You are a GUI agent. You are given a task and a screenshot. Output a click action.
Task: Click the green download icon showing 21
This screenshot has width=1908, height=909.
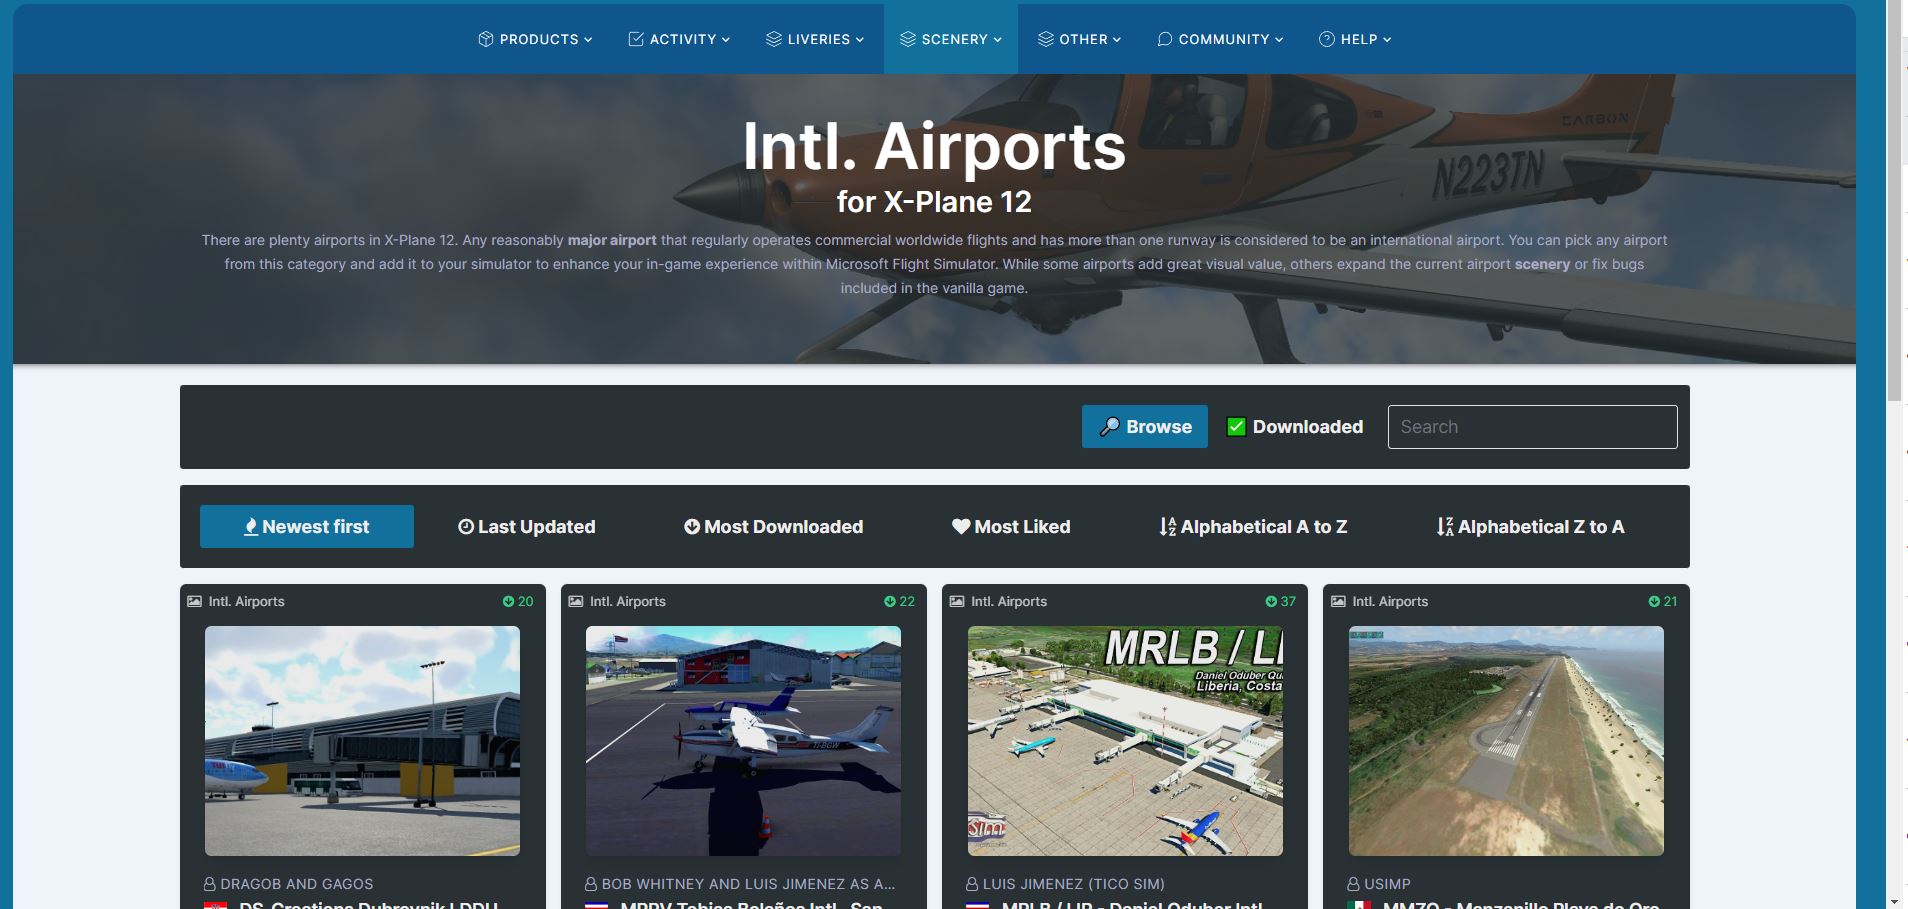(1654, 601)
